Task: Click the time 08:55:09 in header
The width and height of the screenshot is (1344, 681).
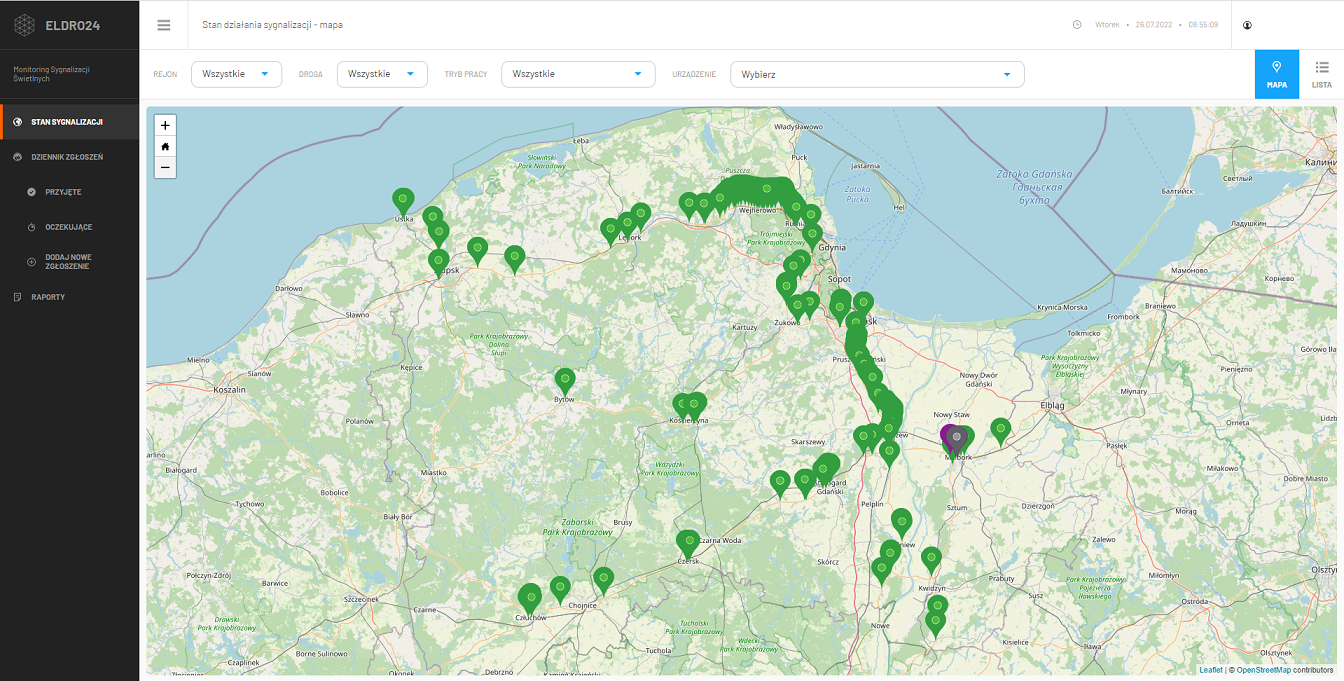Action: point(1203,24)
